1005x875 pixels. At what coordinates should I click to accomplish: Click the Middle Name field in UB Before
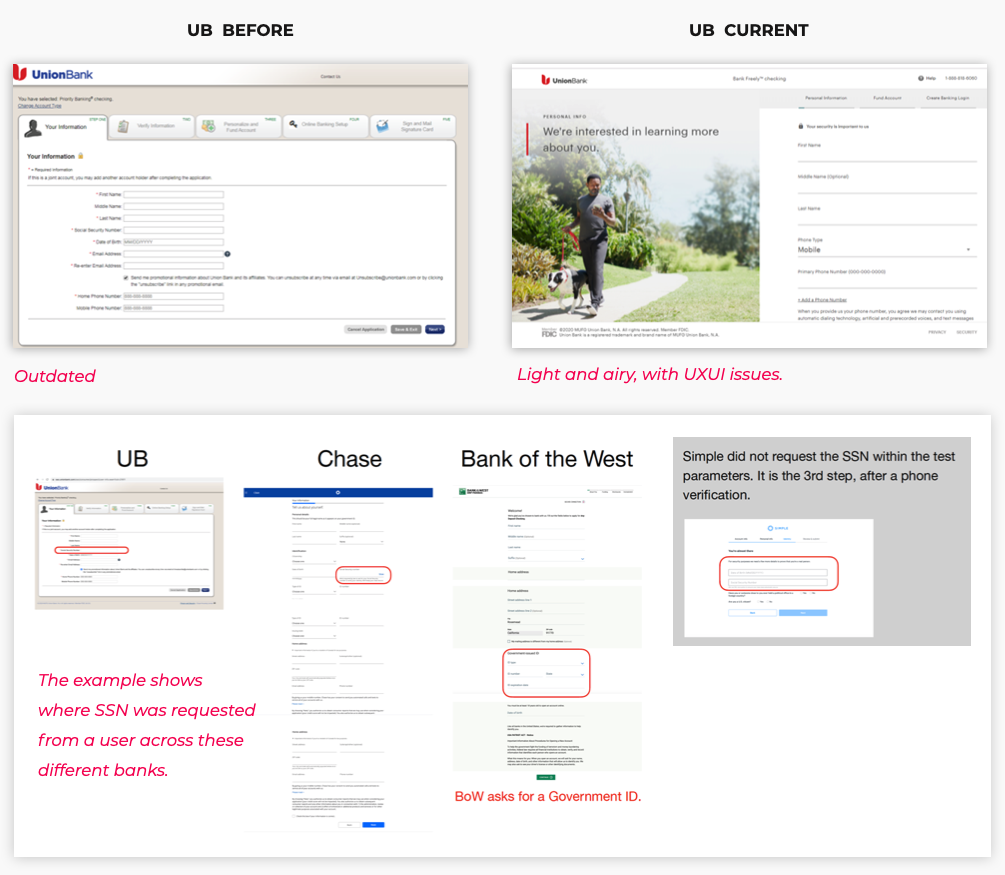pos(174,206)
